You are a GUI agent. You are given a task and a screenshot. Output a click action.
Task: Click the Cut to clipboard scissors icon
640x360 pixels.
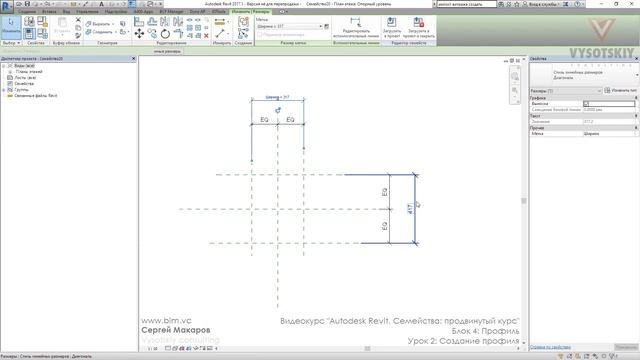pos(78,20)
